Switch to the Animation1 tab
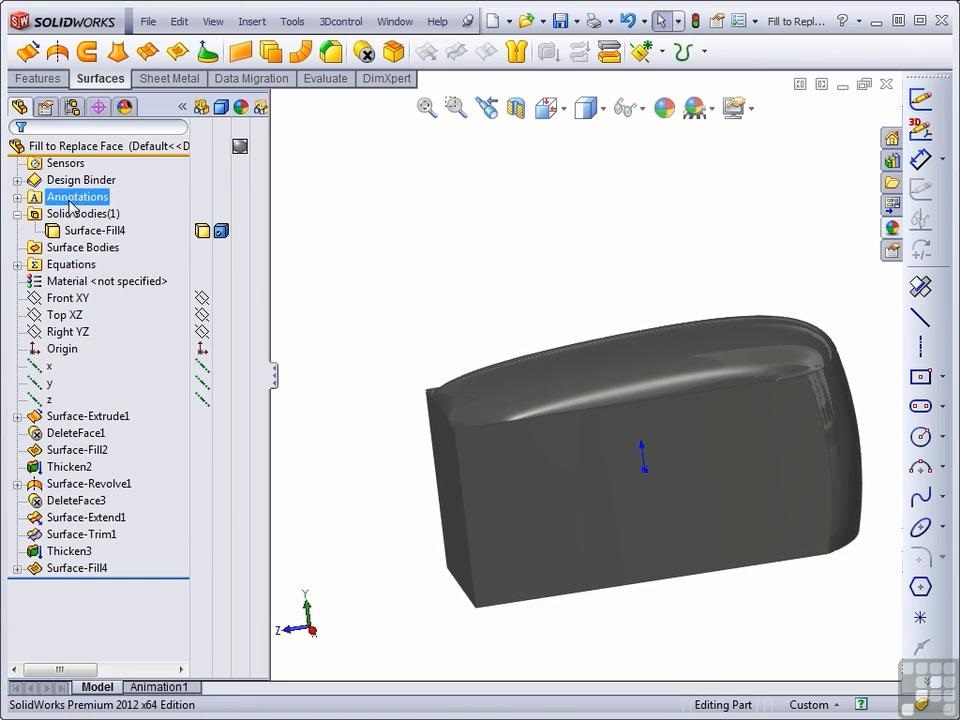960x720 pixels. click(x=158, y=687)
